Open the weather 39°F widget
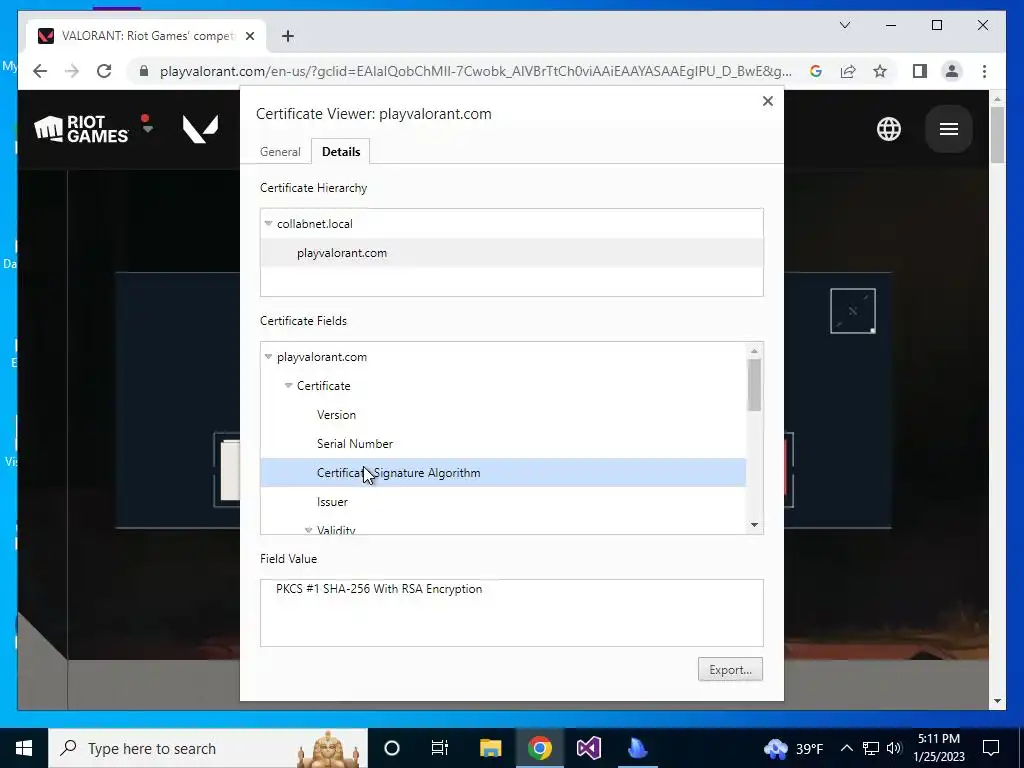1024x768 pixels. coord(793,748)
